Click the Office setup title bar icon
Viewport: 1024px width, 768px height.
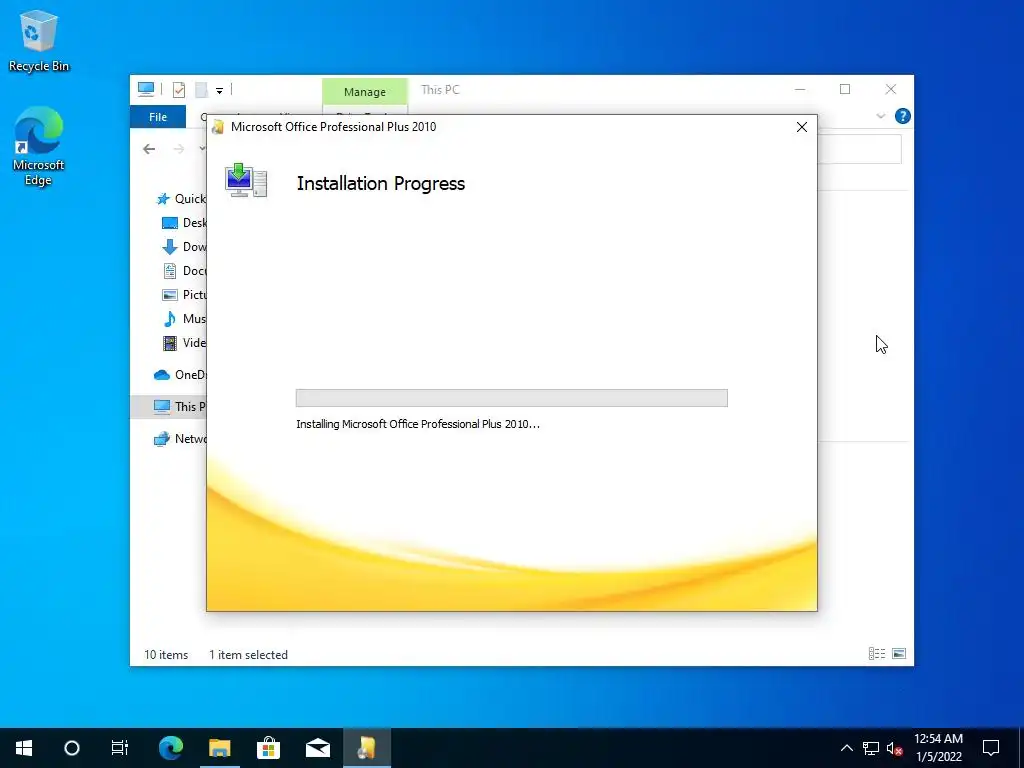(218, 127)
